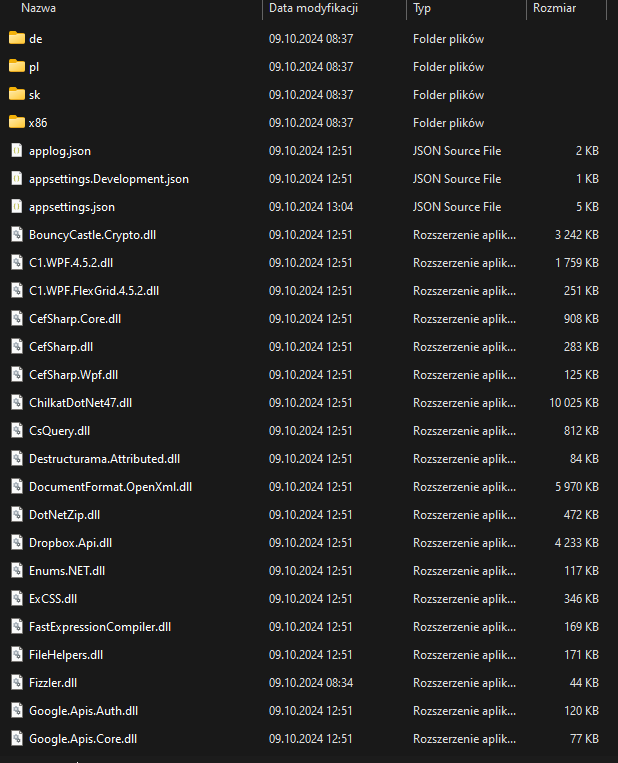Image resolution: width=618 pixels, height=763 pixels.
Task: Select file name DocumentFormat.OpenXml.dll
Action: pyautogui.click(x=110, y=487)
